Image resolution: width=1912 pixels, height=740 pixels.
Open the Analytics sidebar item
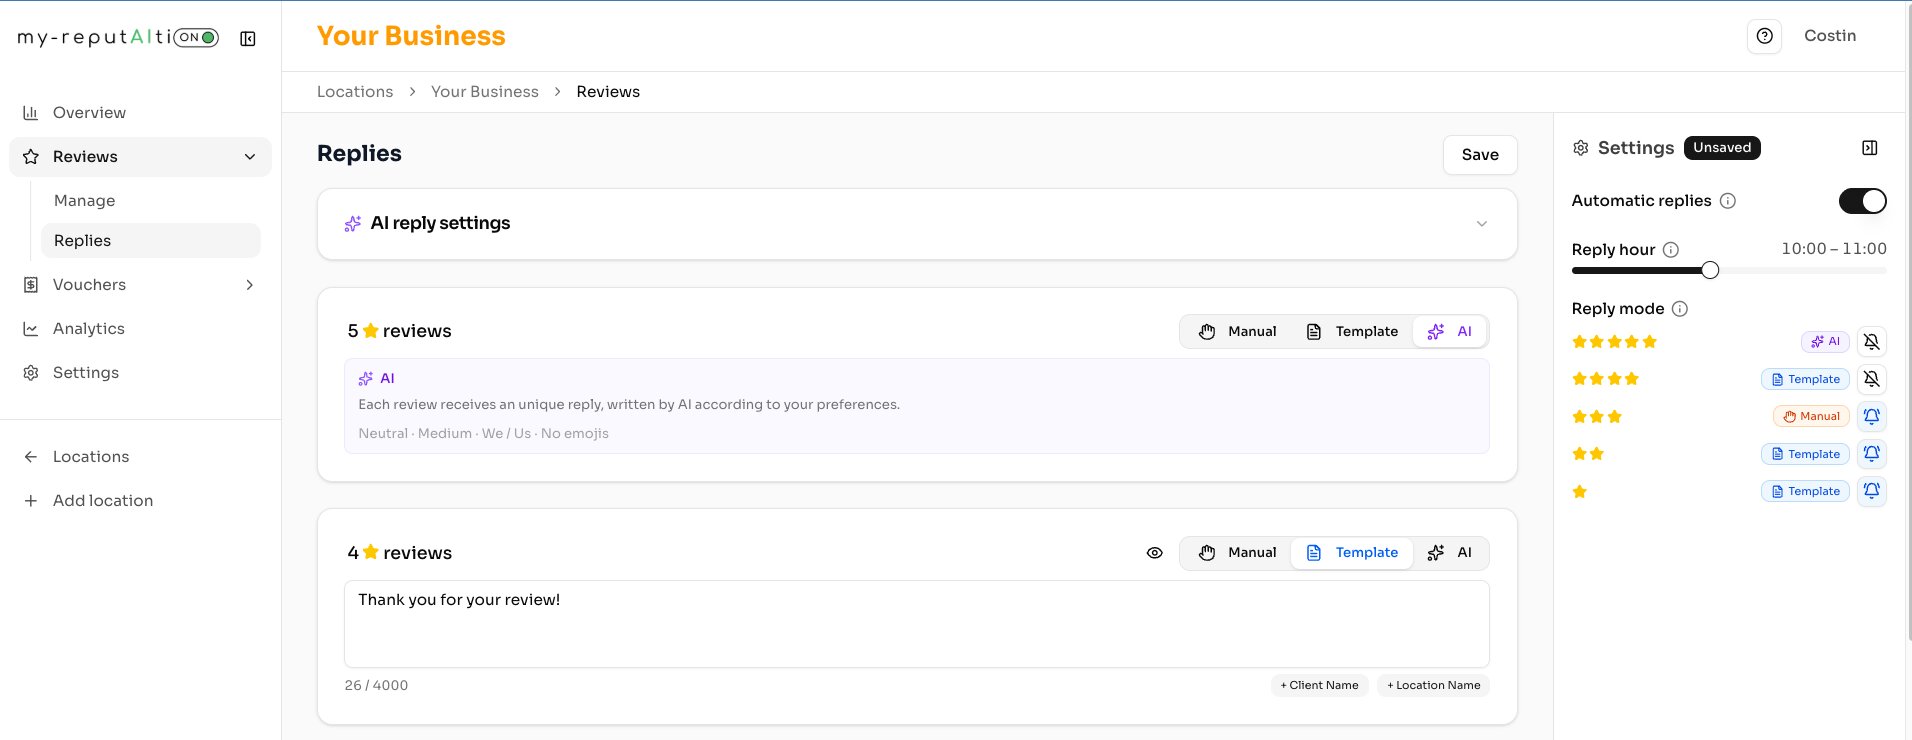(140, 329)
